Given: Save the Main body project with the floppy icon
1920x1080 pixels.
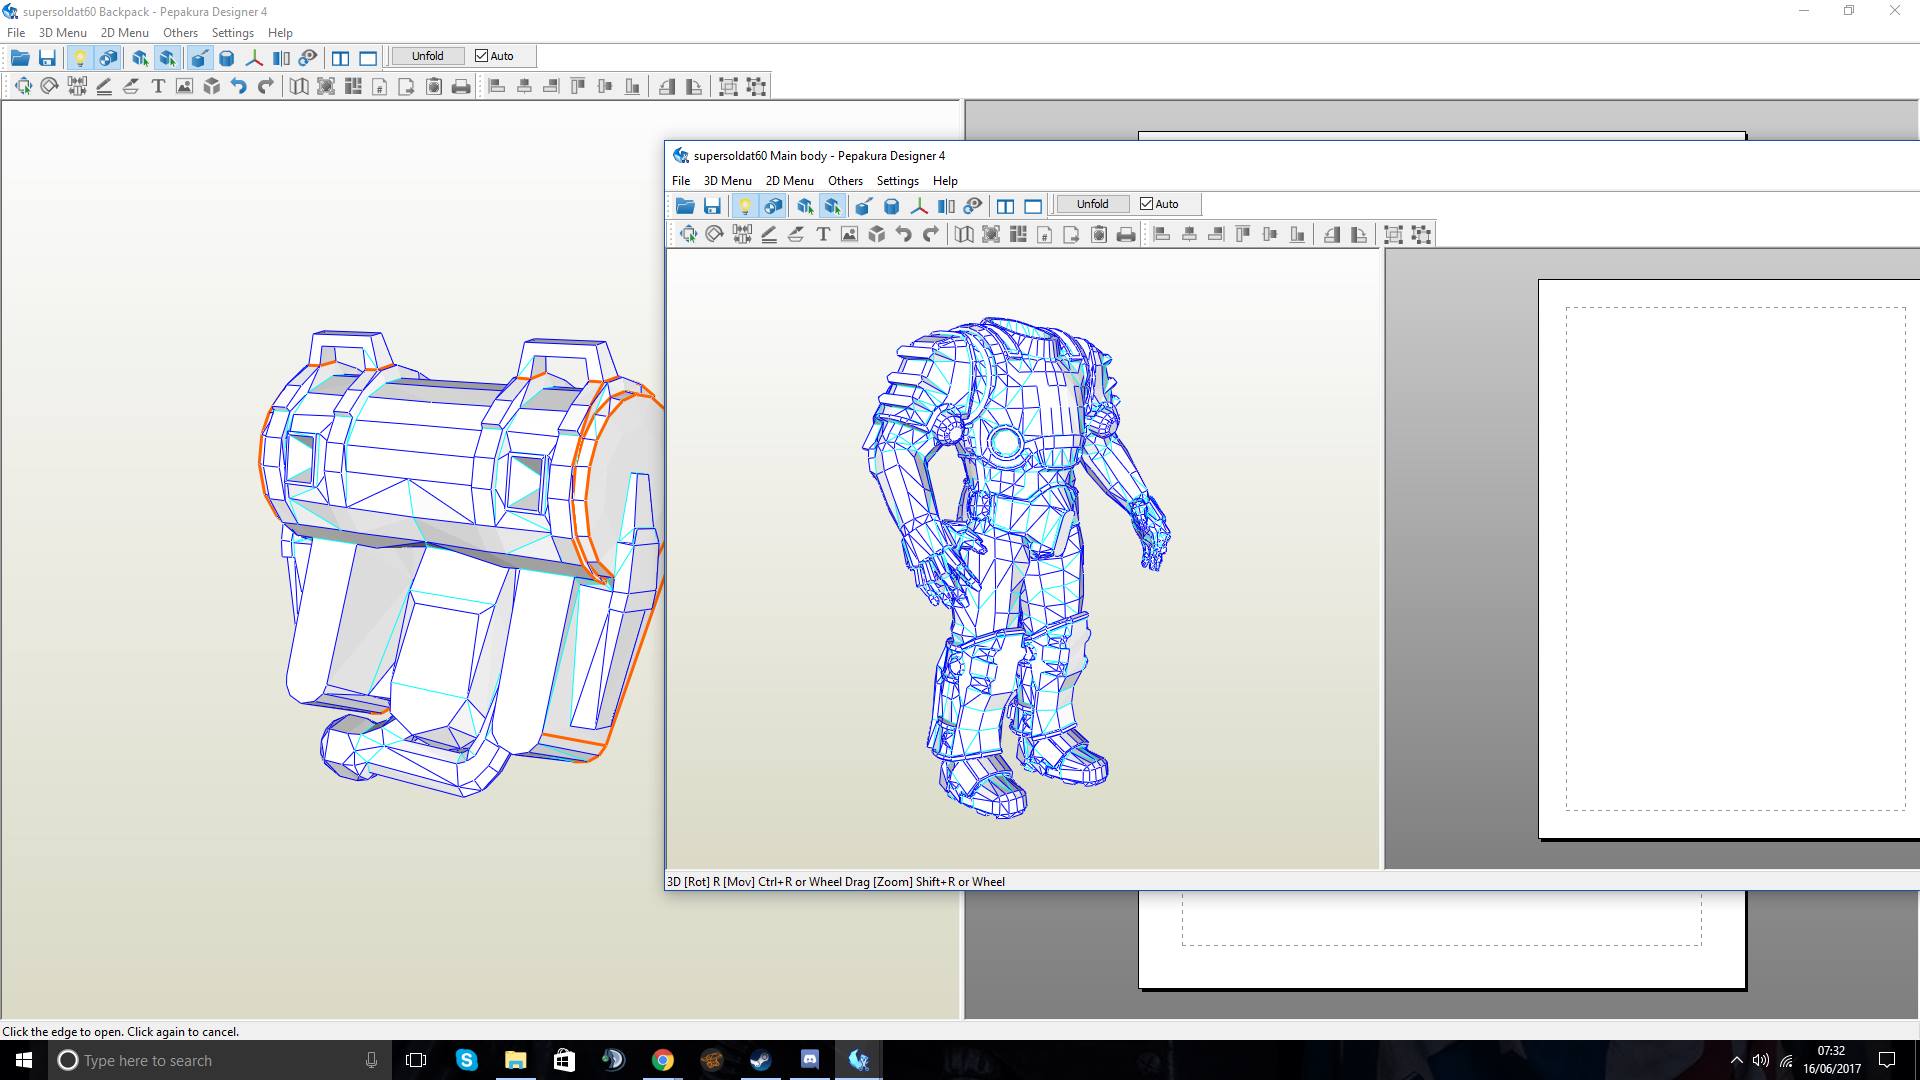Looking at the screenshot, I should point(712,206).
